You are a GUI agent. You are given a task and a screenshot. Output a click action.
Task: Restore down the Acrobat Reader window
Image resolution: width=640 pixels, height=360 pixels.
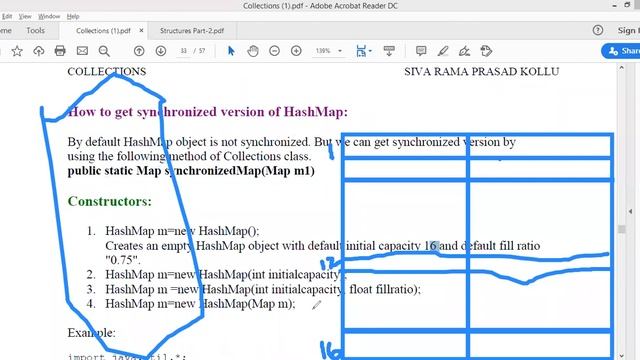point(627,5)
